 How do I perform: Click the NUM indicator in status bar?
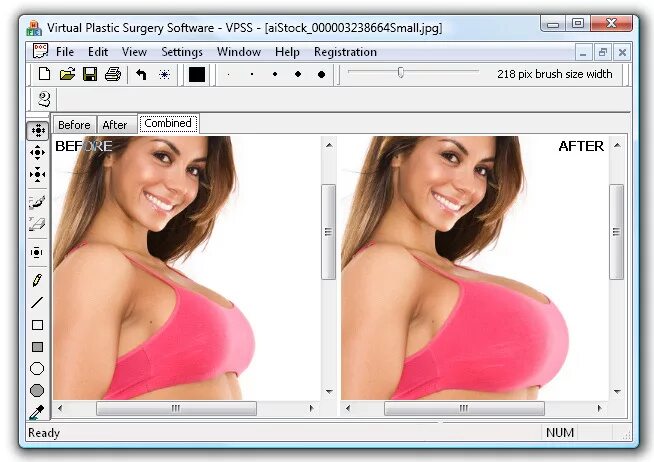pyautogui.click(x=560, y=433)
